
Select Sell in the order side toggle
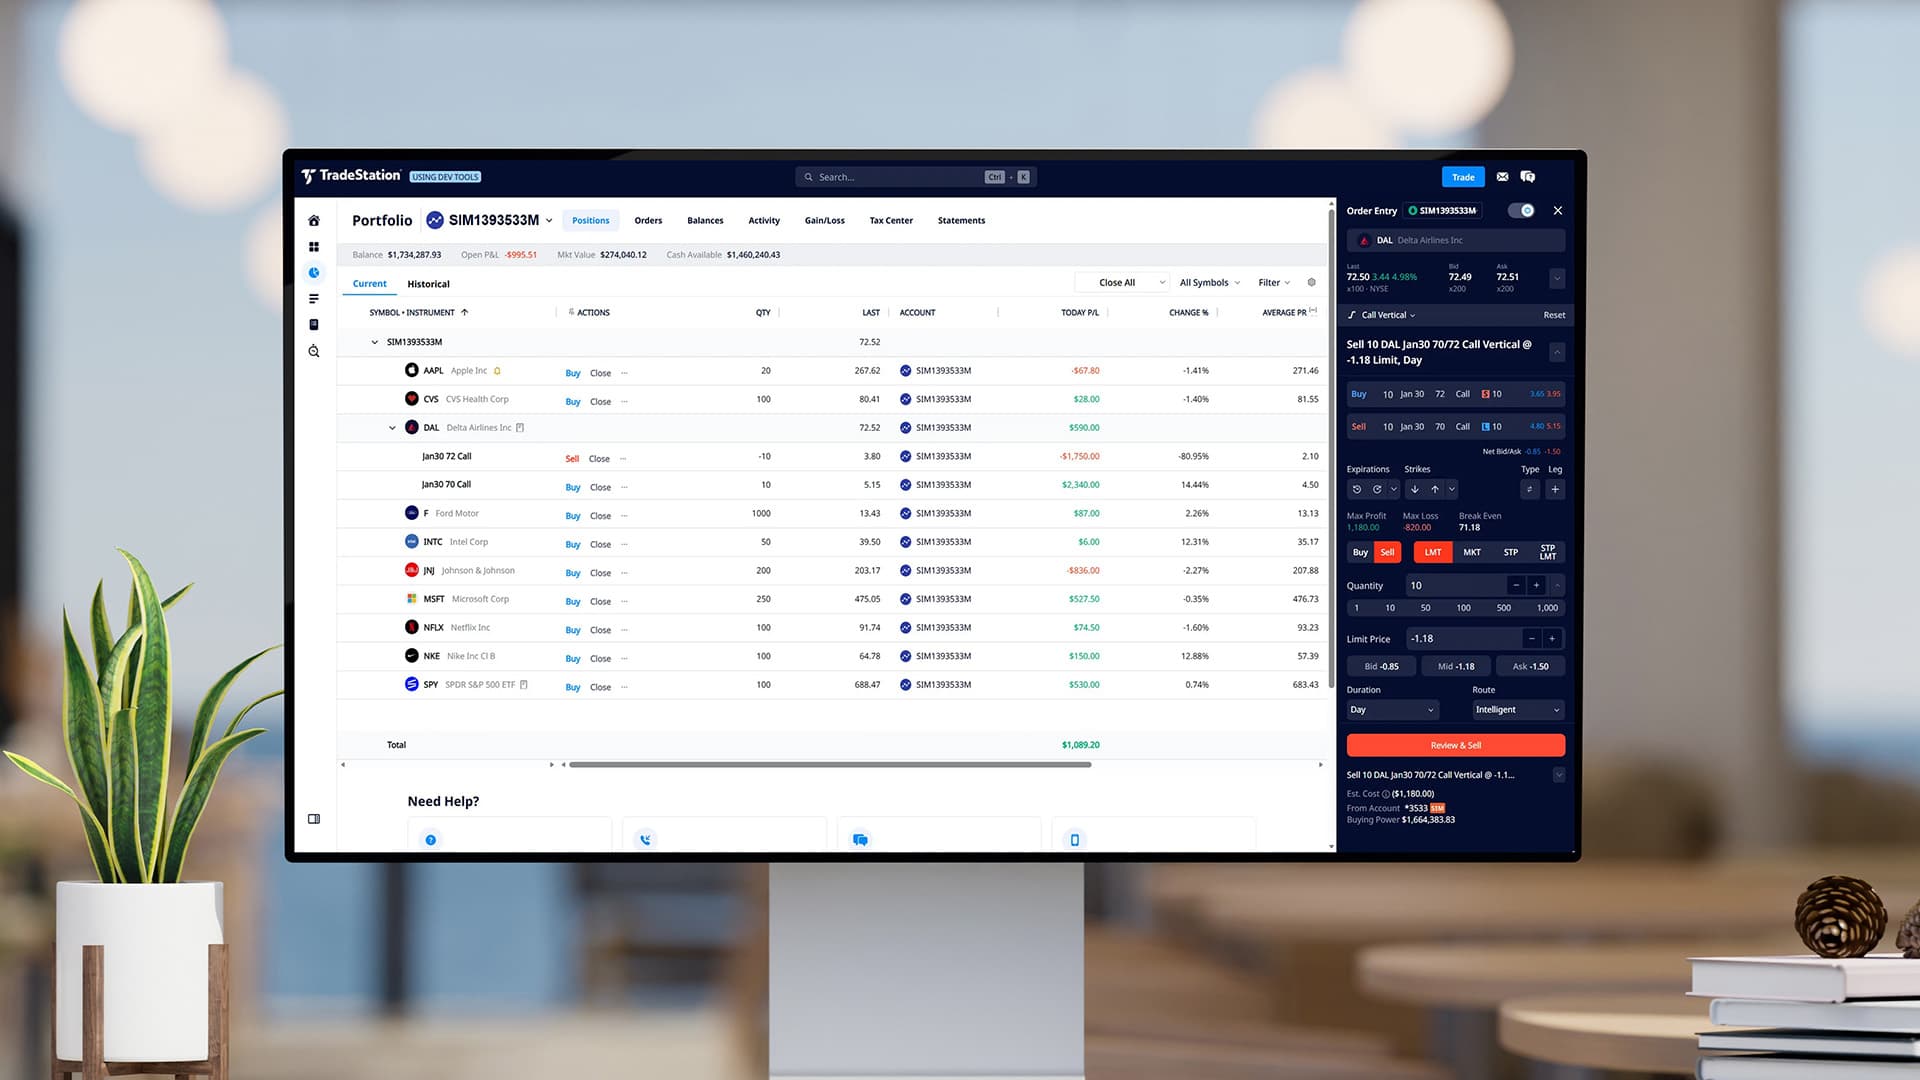(x=1387, y=553)
